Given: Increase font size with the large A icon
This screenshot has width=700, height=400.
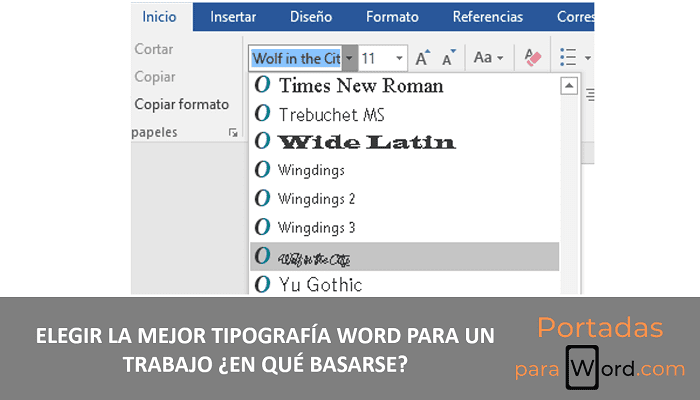Looking at the screenshot, I should (x=422, y=58).
